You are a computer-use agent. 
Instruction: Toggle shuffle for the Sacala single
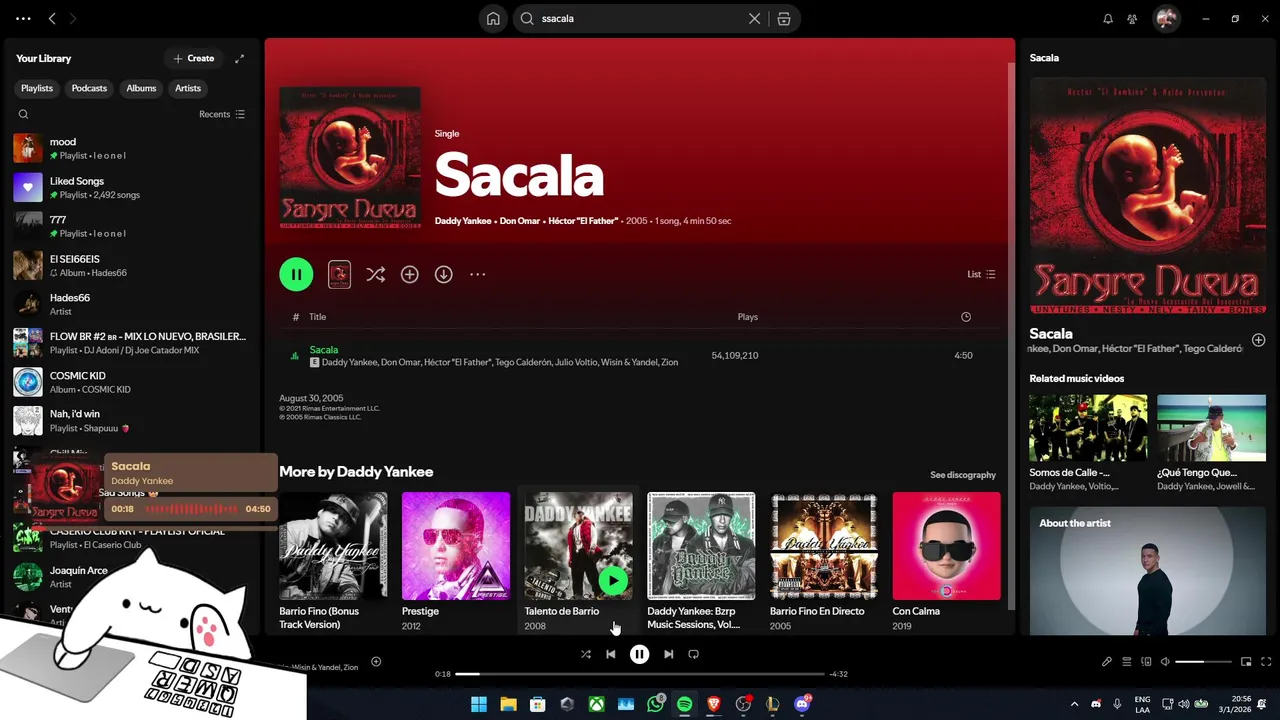pyautogui.click(x=376, y=274)
